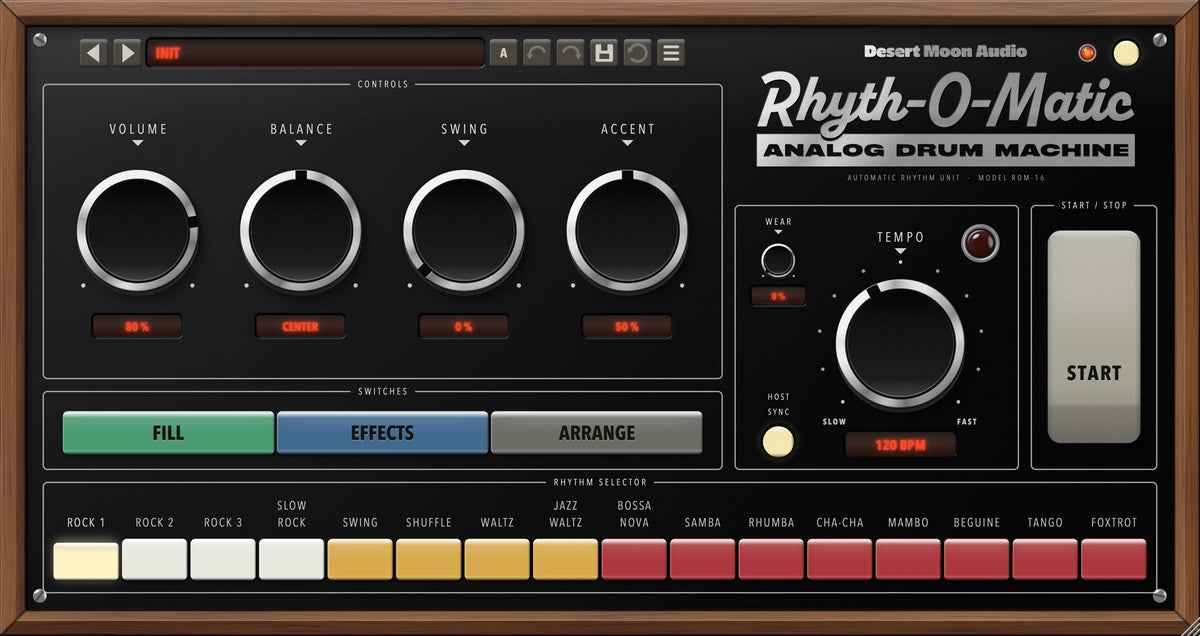Click the TEMPO label text
This screenshot has width=1200, height=636.
click(900, 237)
